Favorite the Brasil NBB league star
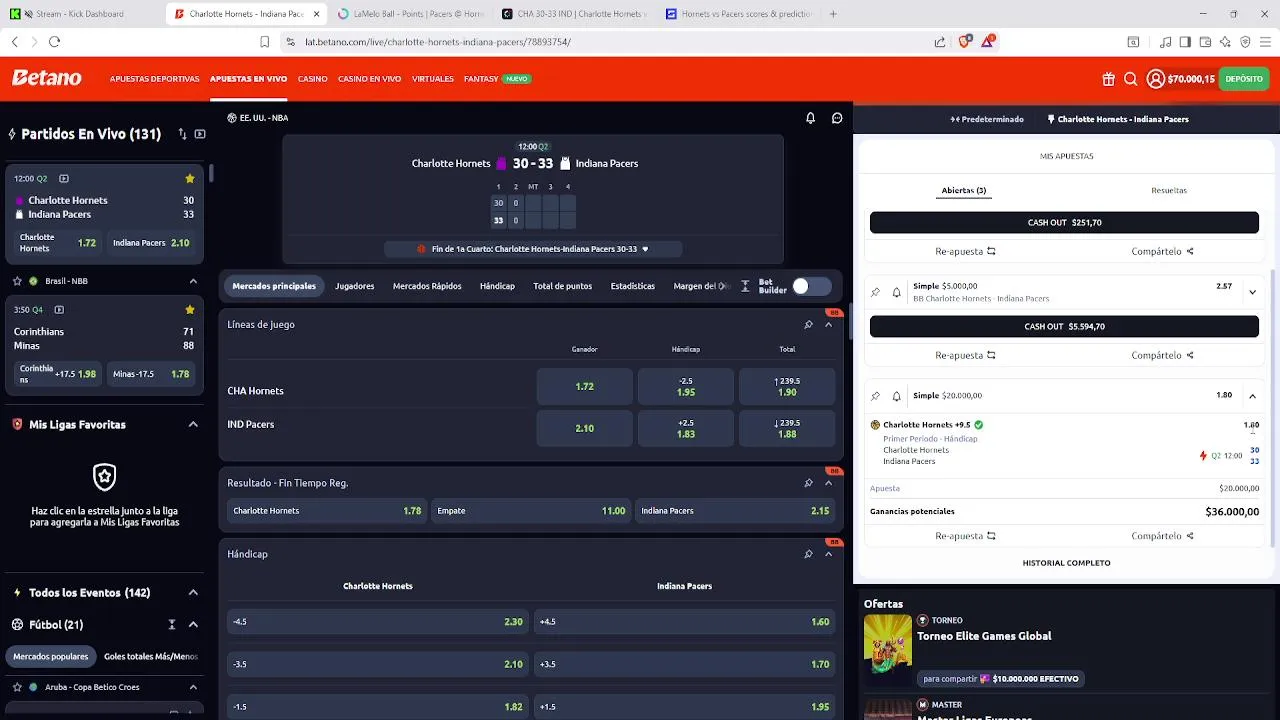 point(17,281)
